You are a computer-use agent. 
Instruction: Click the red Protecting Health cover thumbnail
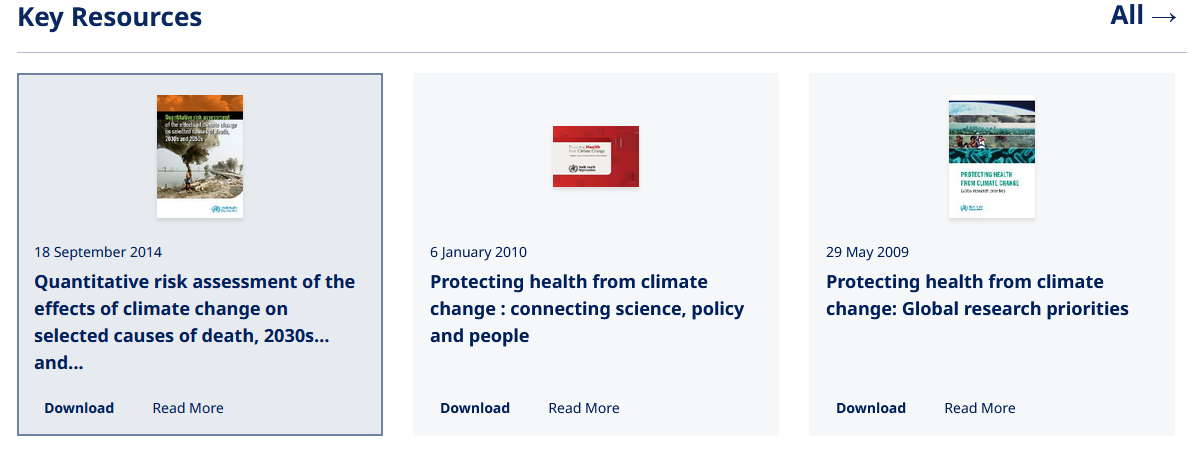coord(596,157)
